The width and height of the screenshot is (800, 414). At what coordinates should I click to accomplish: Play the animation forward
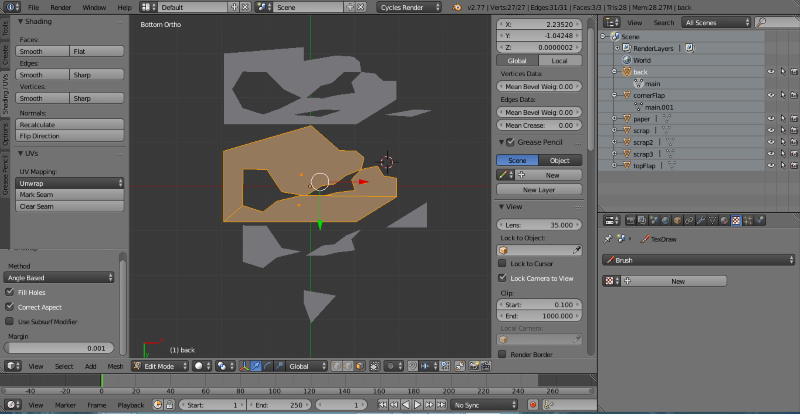(x=418, y=404)
